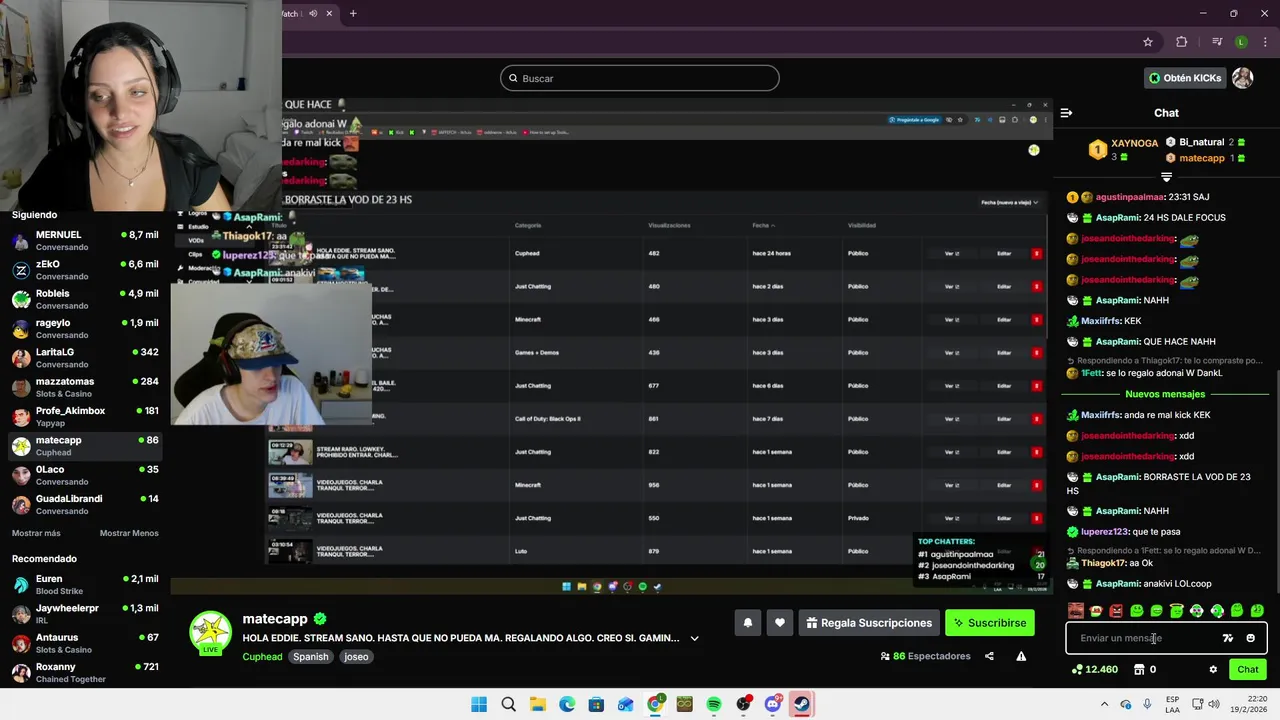This screenshot has width=1280, height=720.
Task: Show hidden system tray icons
Action: pos(1106,704)
